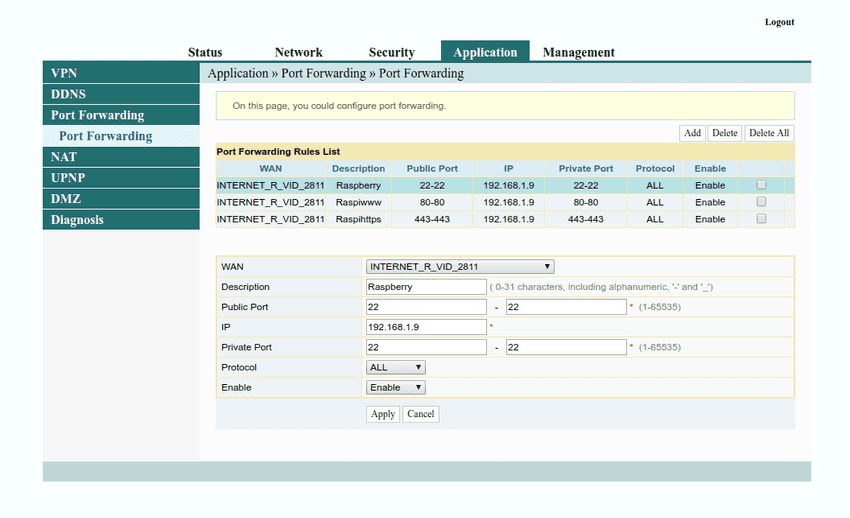Image resolution: width=850 pixels, height=518 pixels.
Task: Click Apply to save the rule
Action: click(x=383, y=414)
